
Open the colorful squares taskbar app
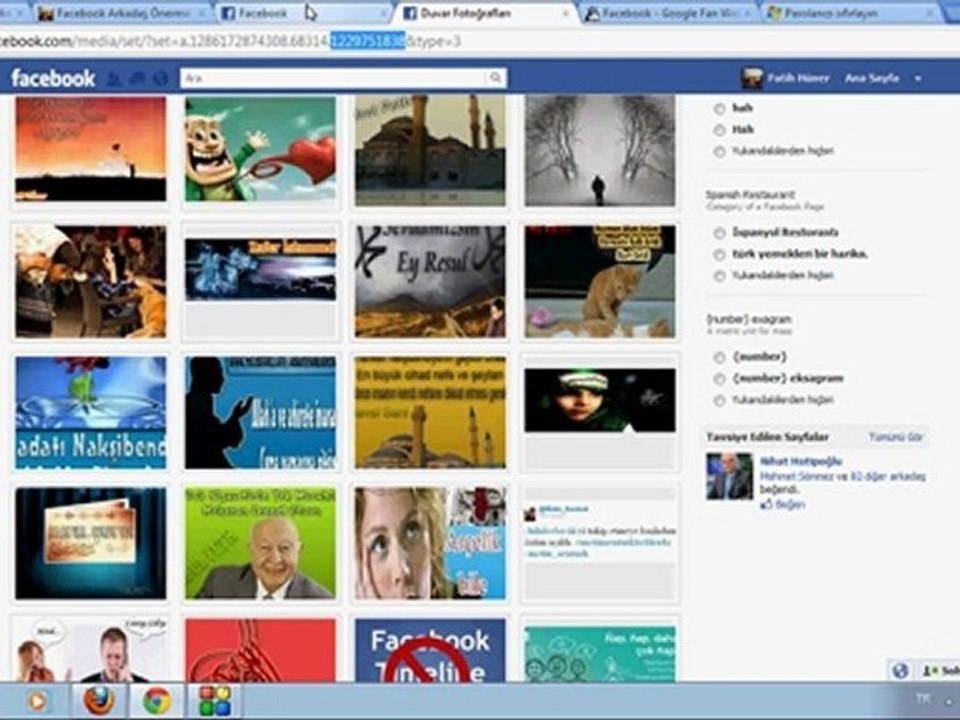pyautogui.click(x=215, y=701)
